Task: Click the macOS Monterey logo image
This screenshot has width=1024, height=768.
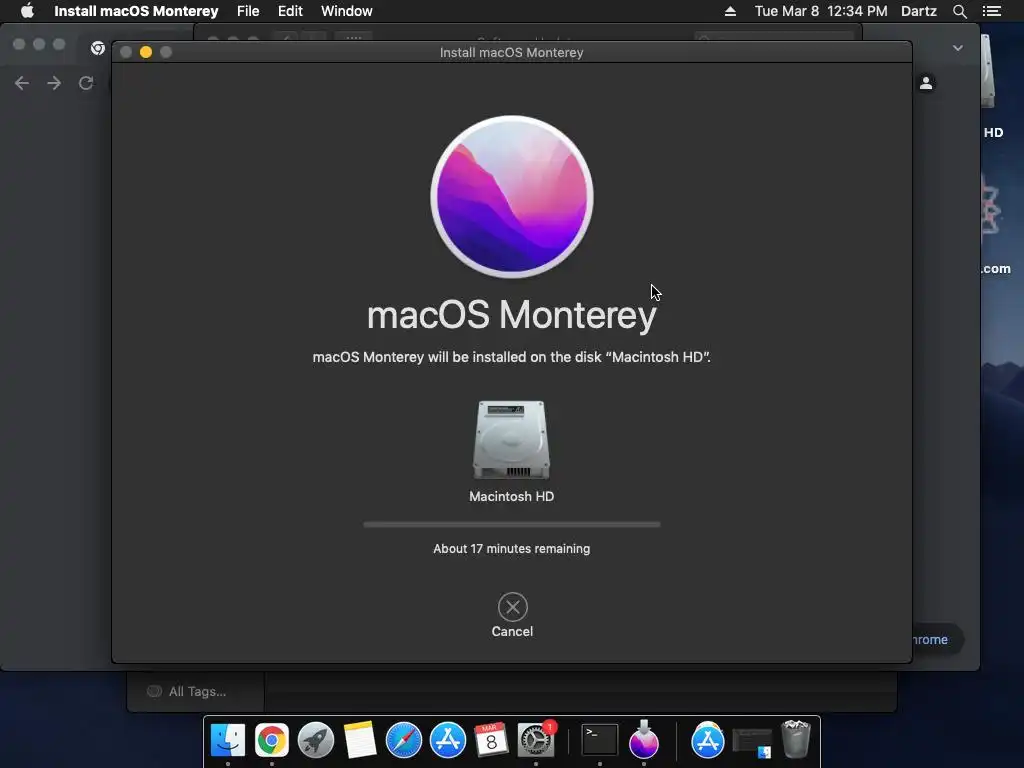Action: (x=512, y=197)
